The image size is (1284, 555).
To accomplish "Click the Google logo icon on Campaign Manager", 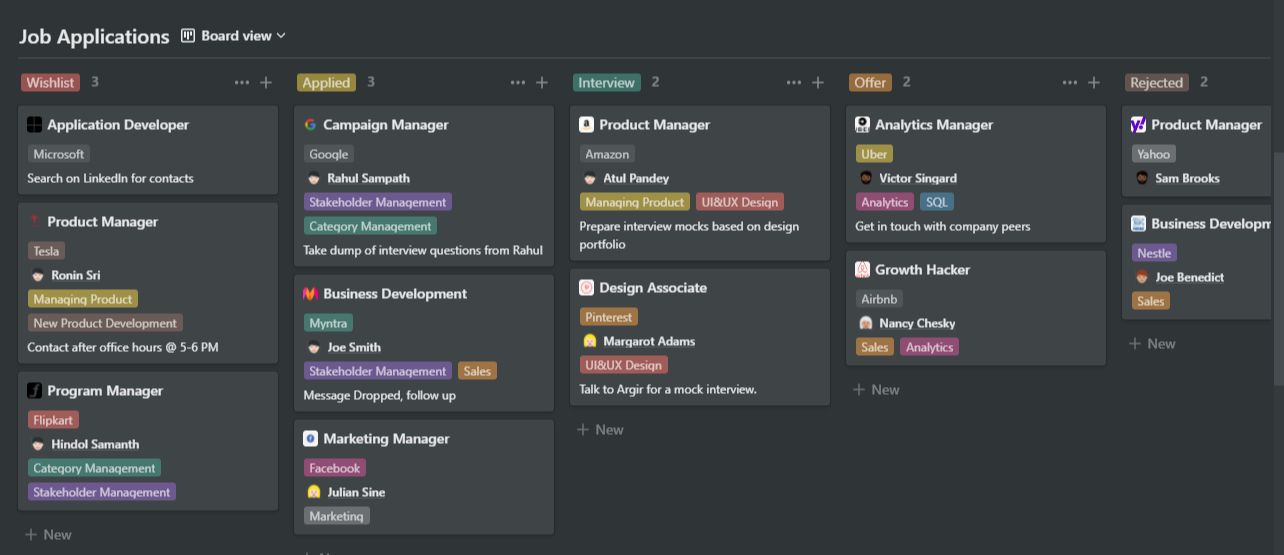I will pos(310,125).
